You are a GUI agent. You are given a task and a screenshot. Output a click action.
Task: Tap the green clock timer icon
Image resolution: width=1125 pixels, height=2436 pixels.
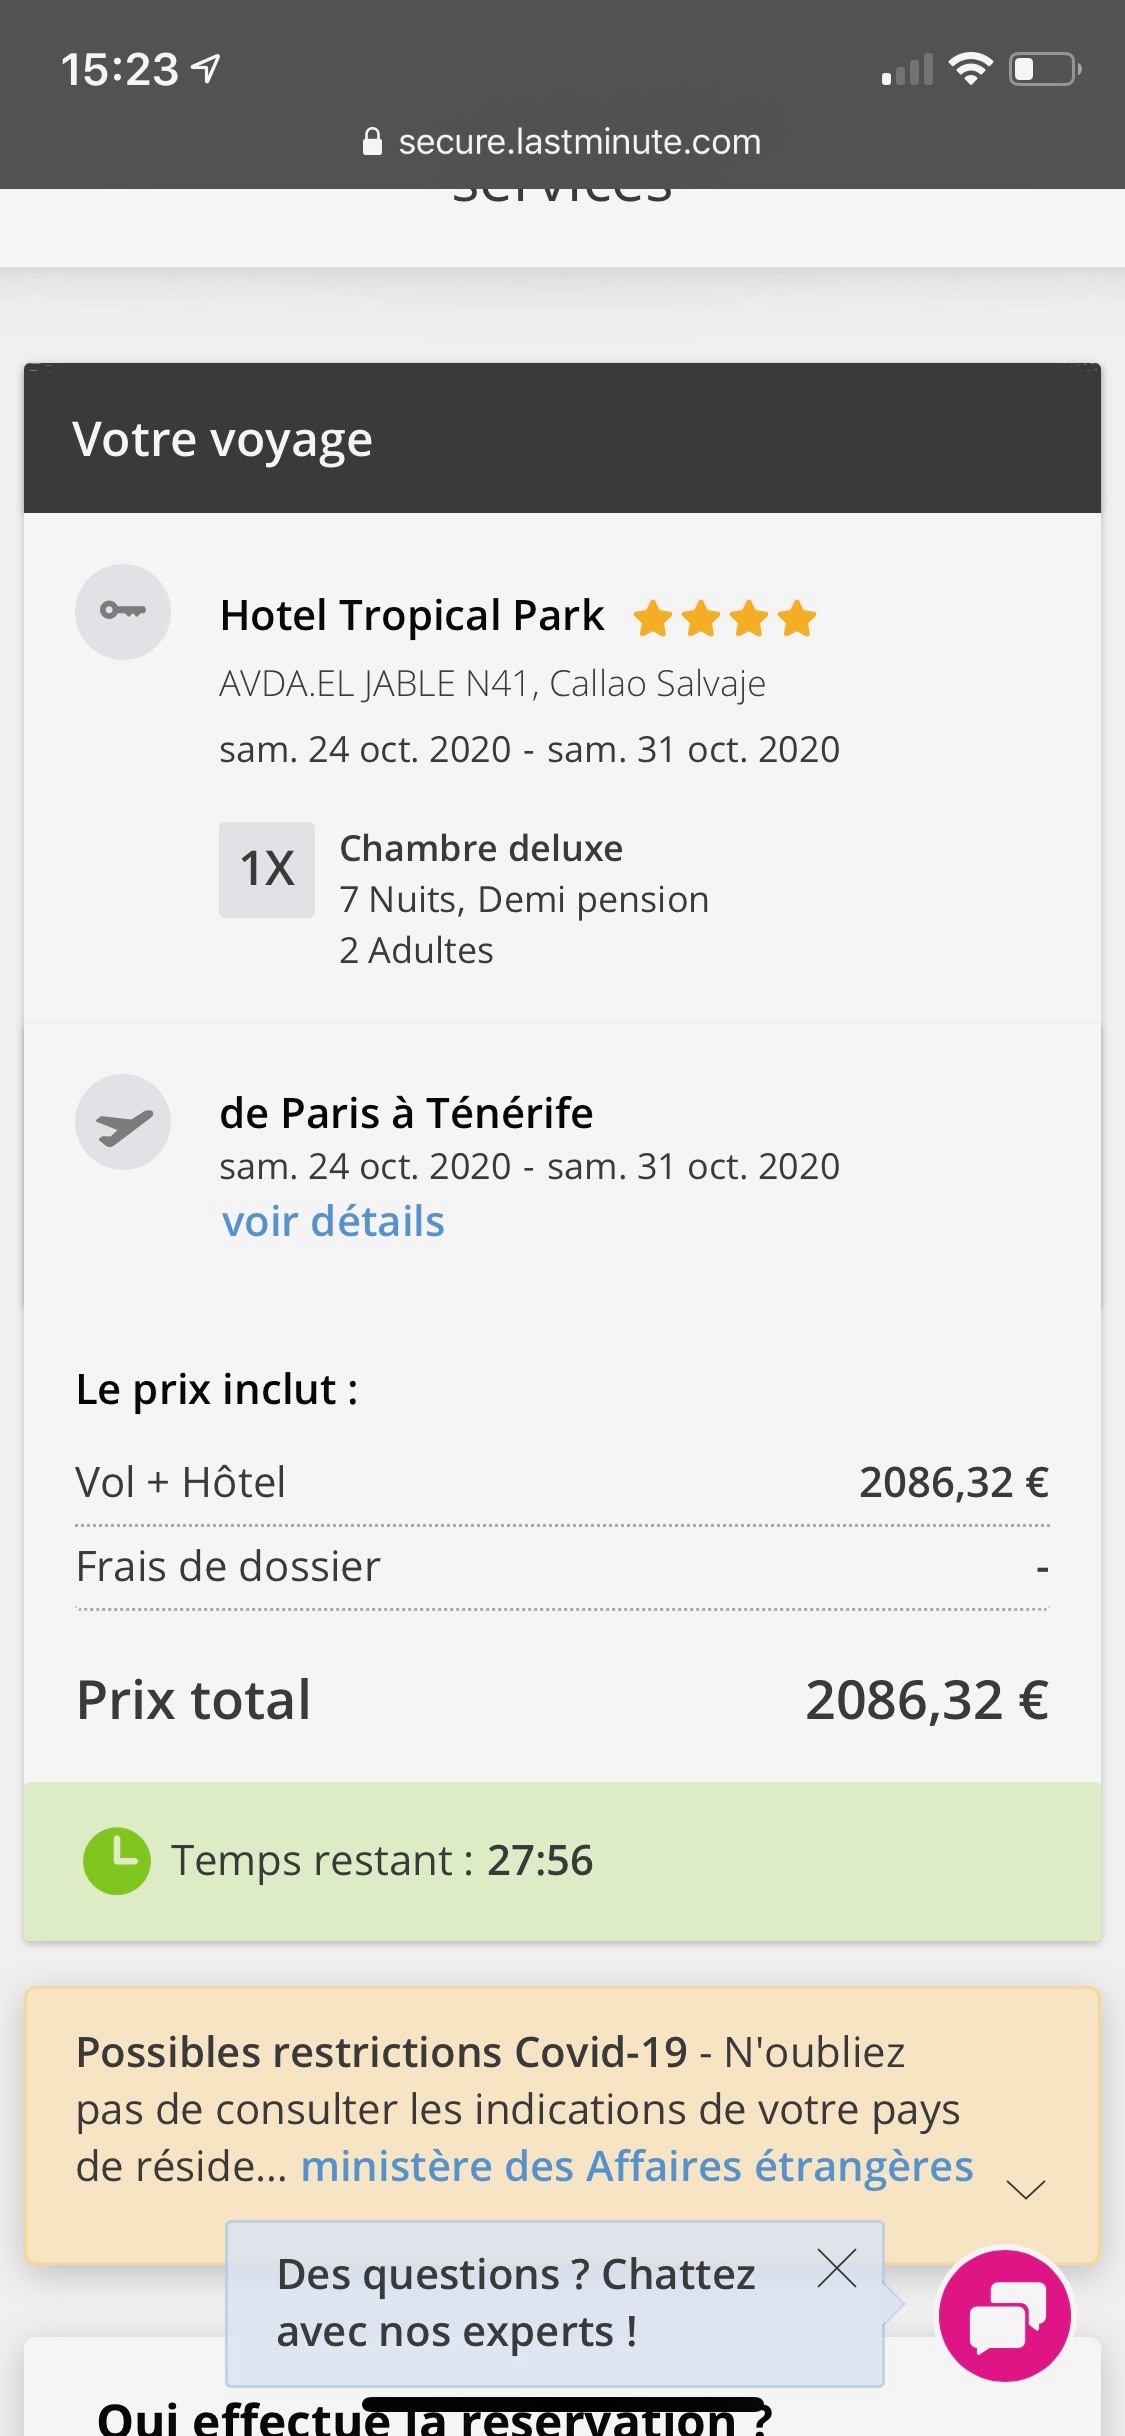pos(117,1861)
